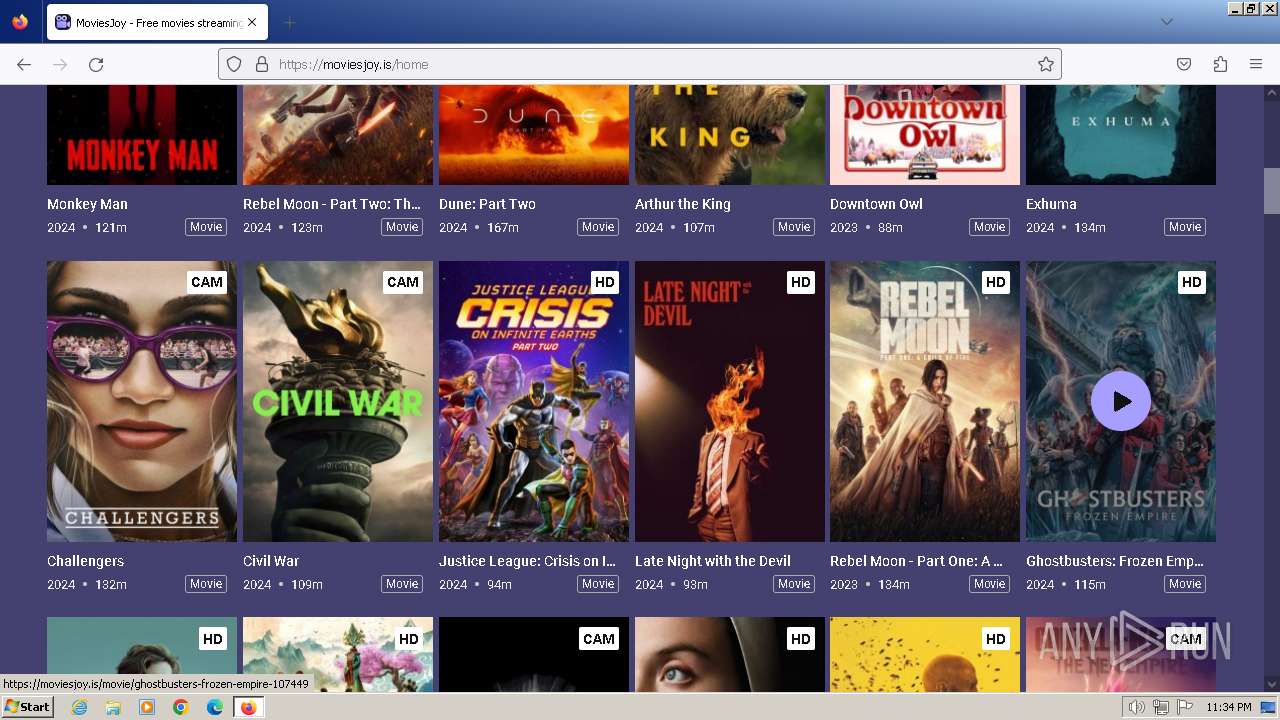The image size is (1280, 720).
Task: Click the network tray icon
Action: [1161, 707]
